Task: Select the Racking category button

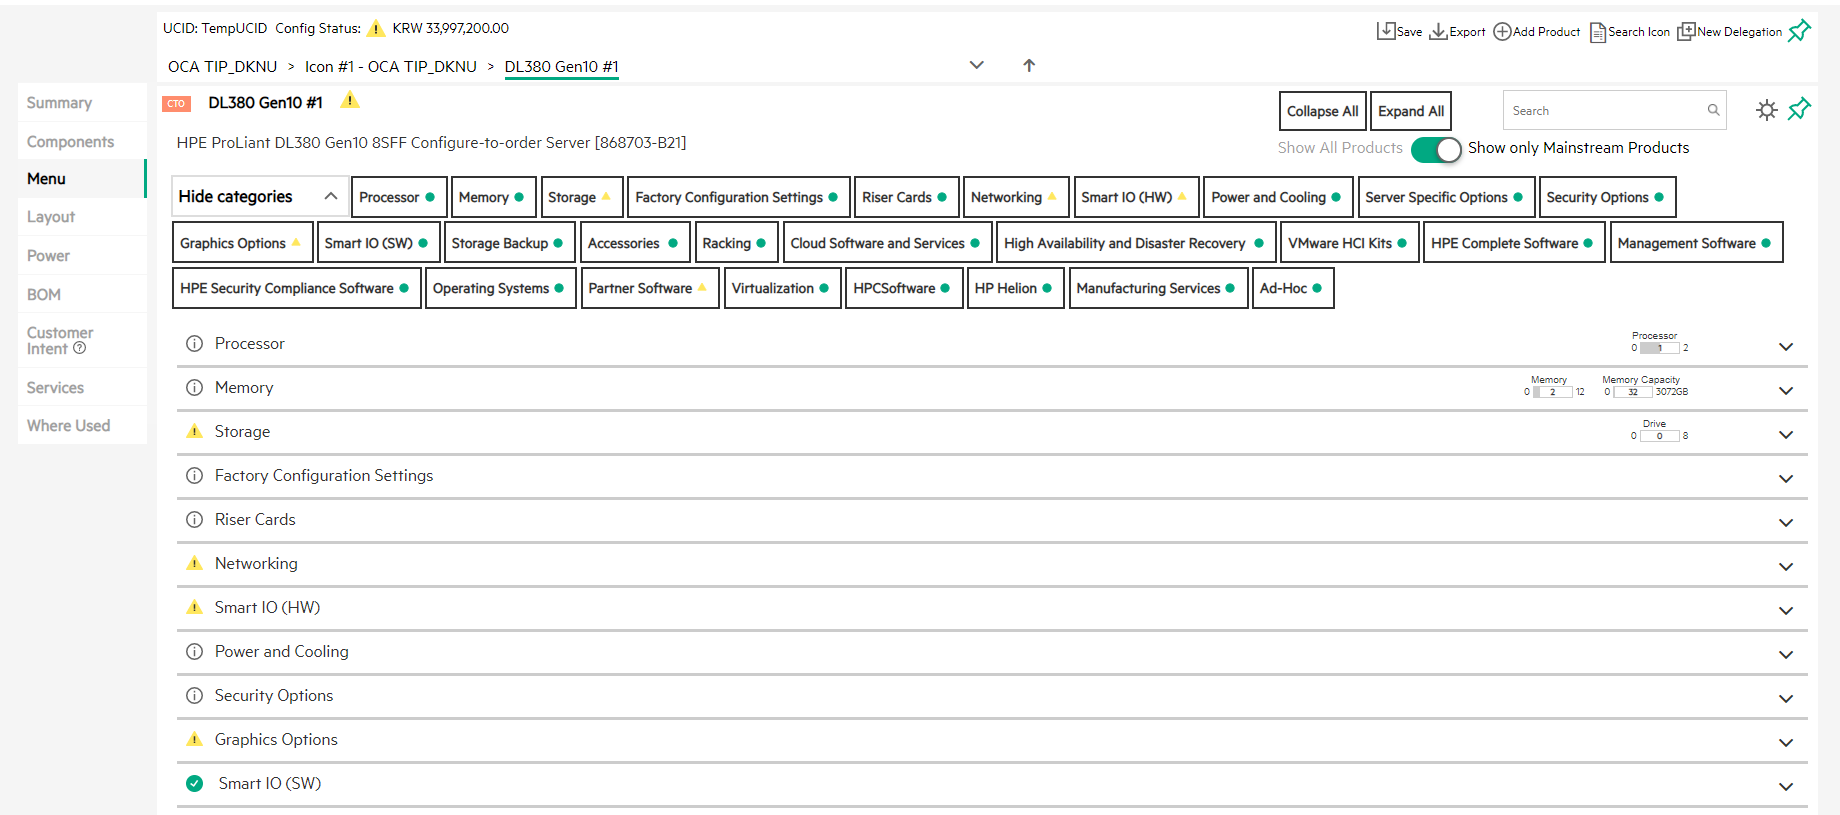Action: (x=736, y=243)
